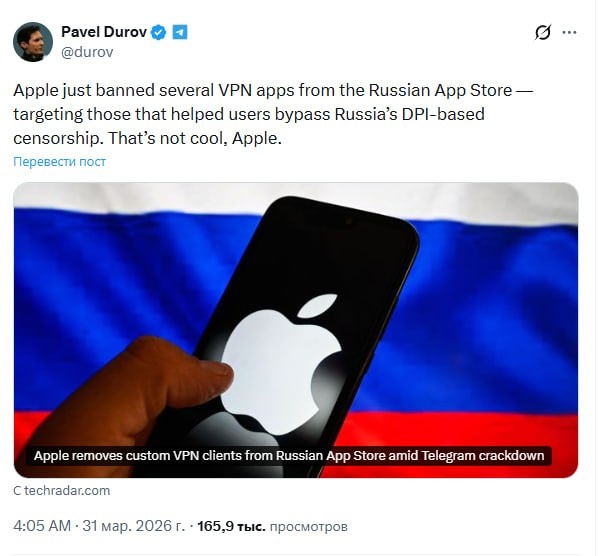Click the TechRadar article headline caption
The image size is (599, 556).
click(289, 456)
